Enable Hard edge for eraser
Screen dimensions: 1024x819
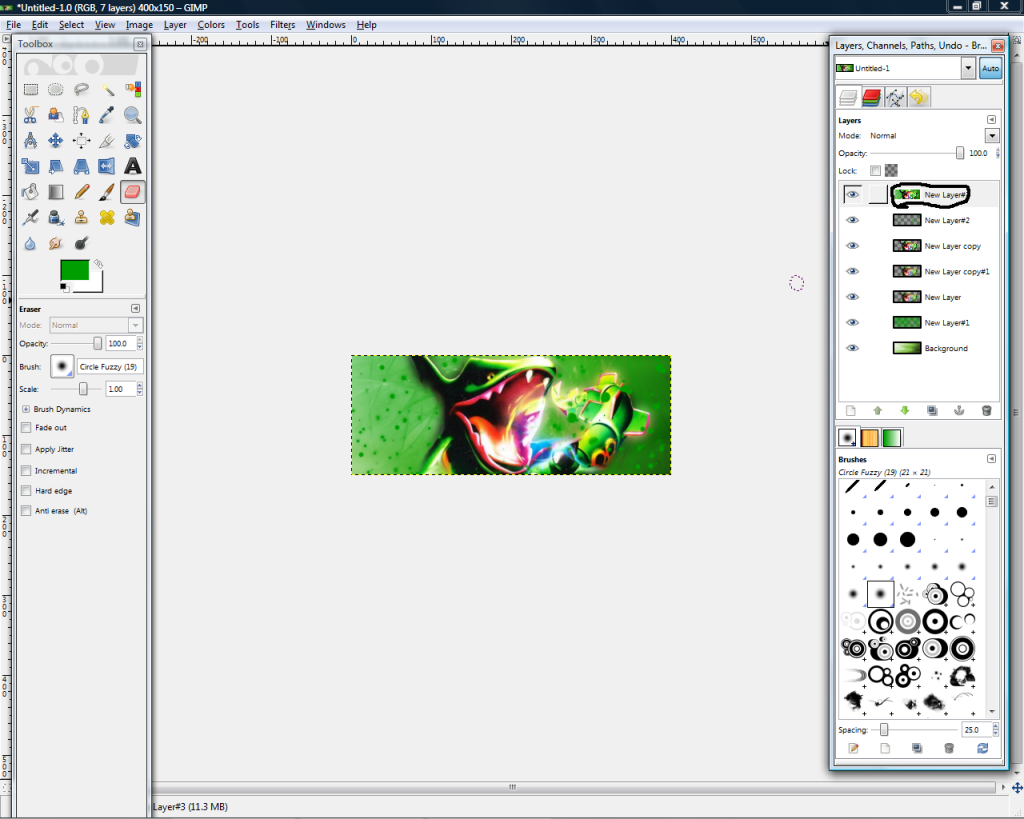pyautogui.click(x=26, y=490)
